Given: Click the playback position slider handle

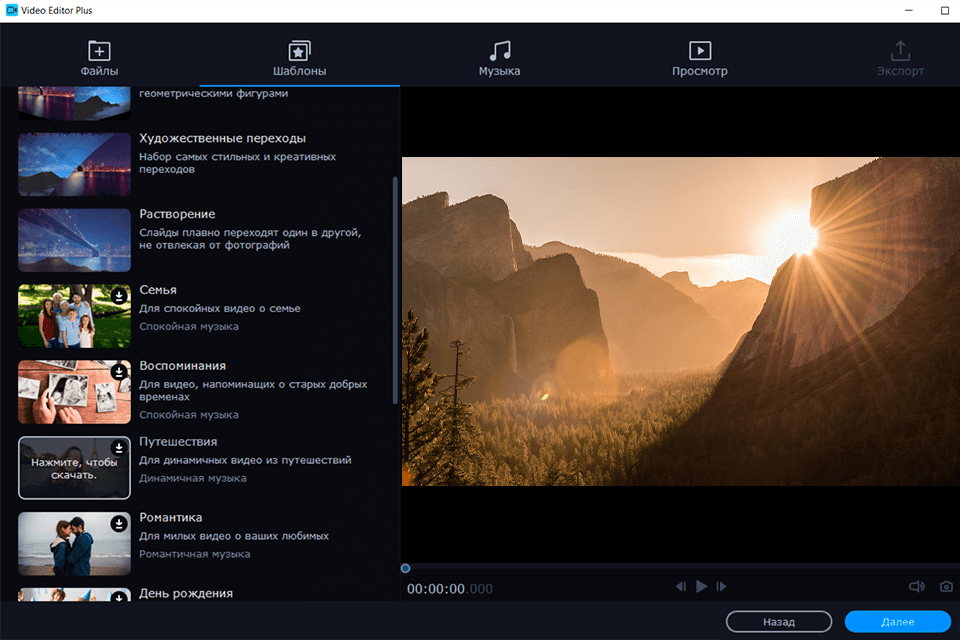Looking at the screenshot, I should [405, 568].
